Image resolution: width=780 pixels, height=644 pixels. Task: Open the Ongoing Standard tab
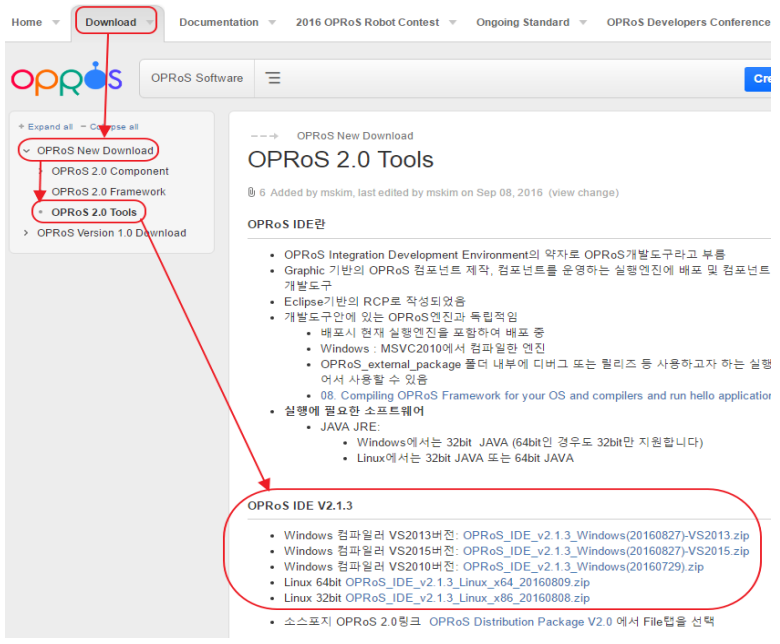pyautogui.click(x=523, y=22)
